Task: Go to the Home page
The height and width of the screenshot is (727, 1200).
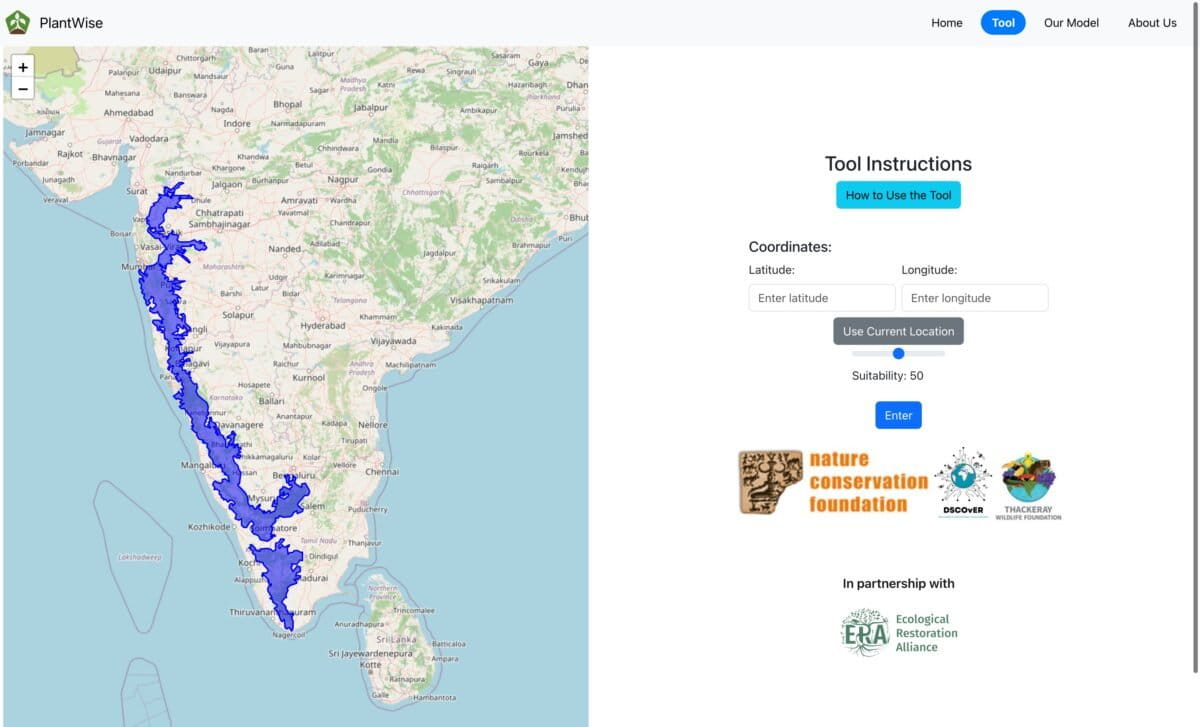Action: pyautogui.click(x=947, y=23)
